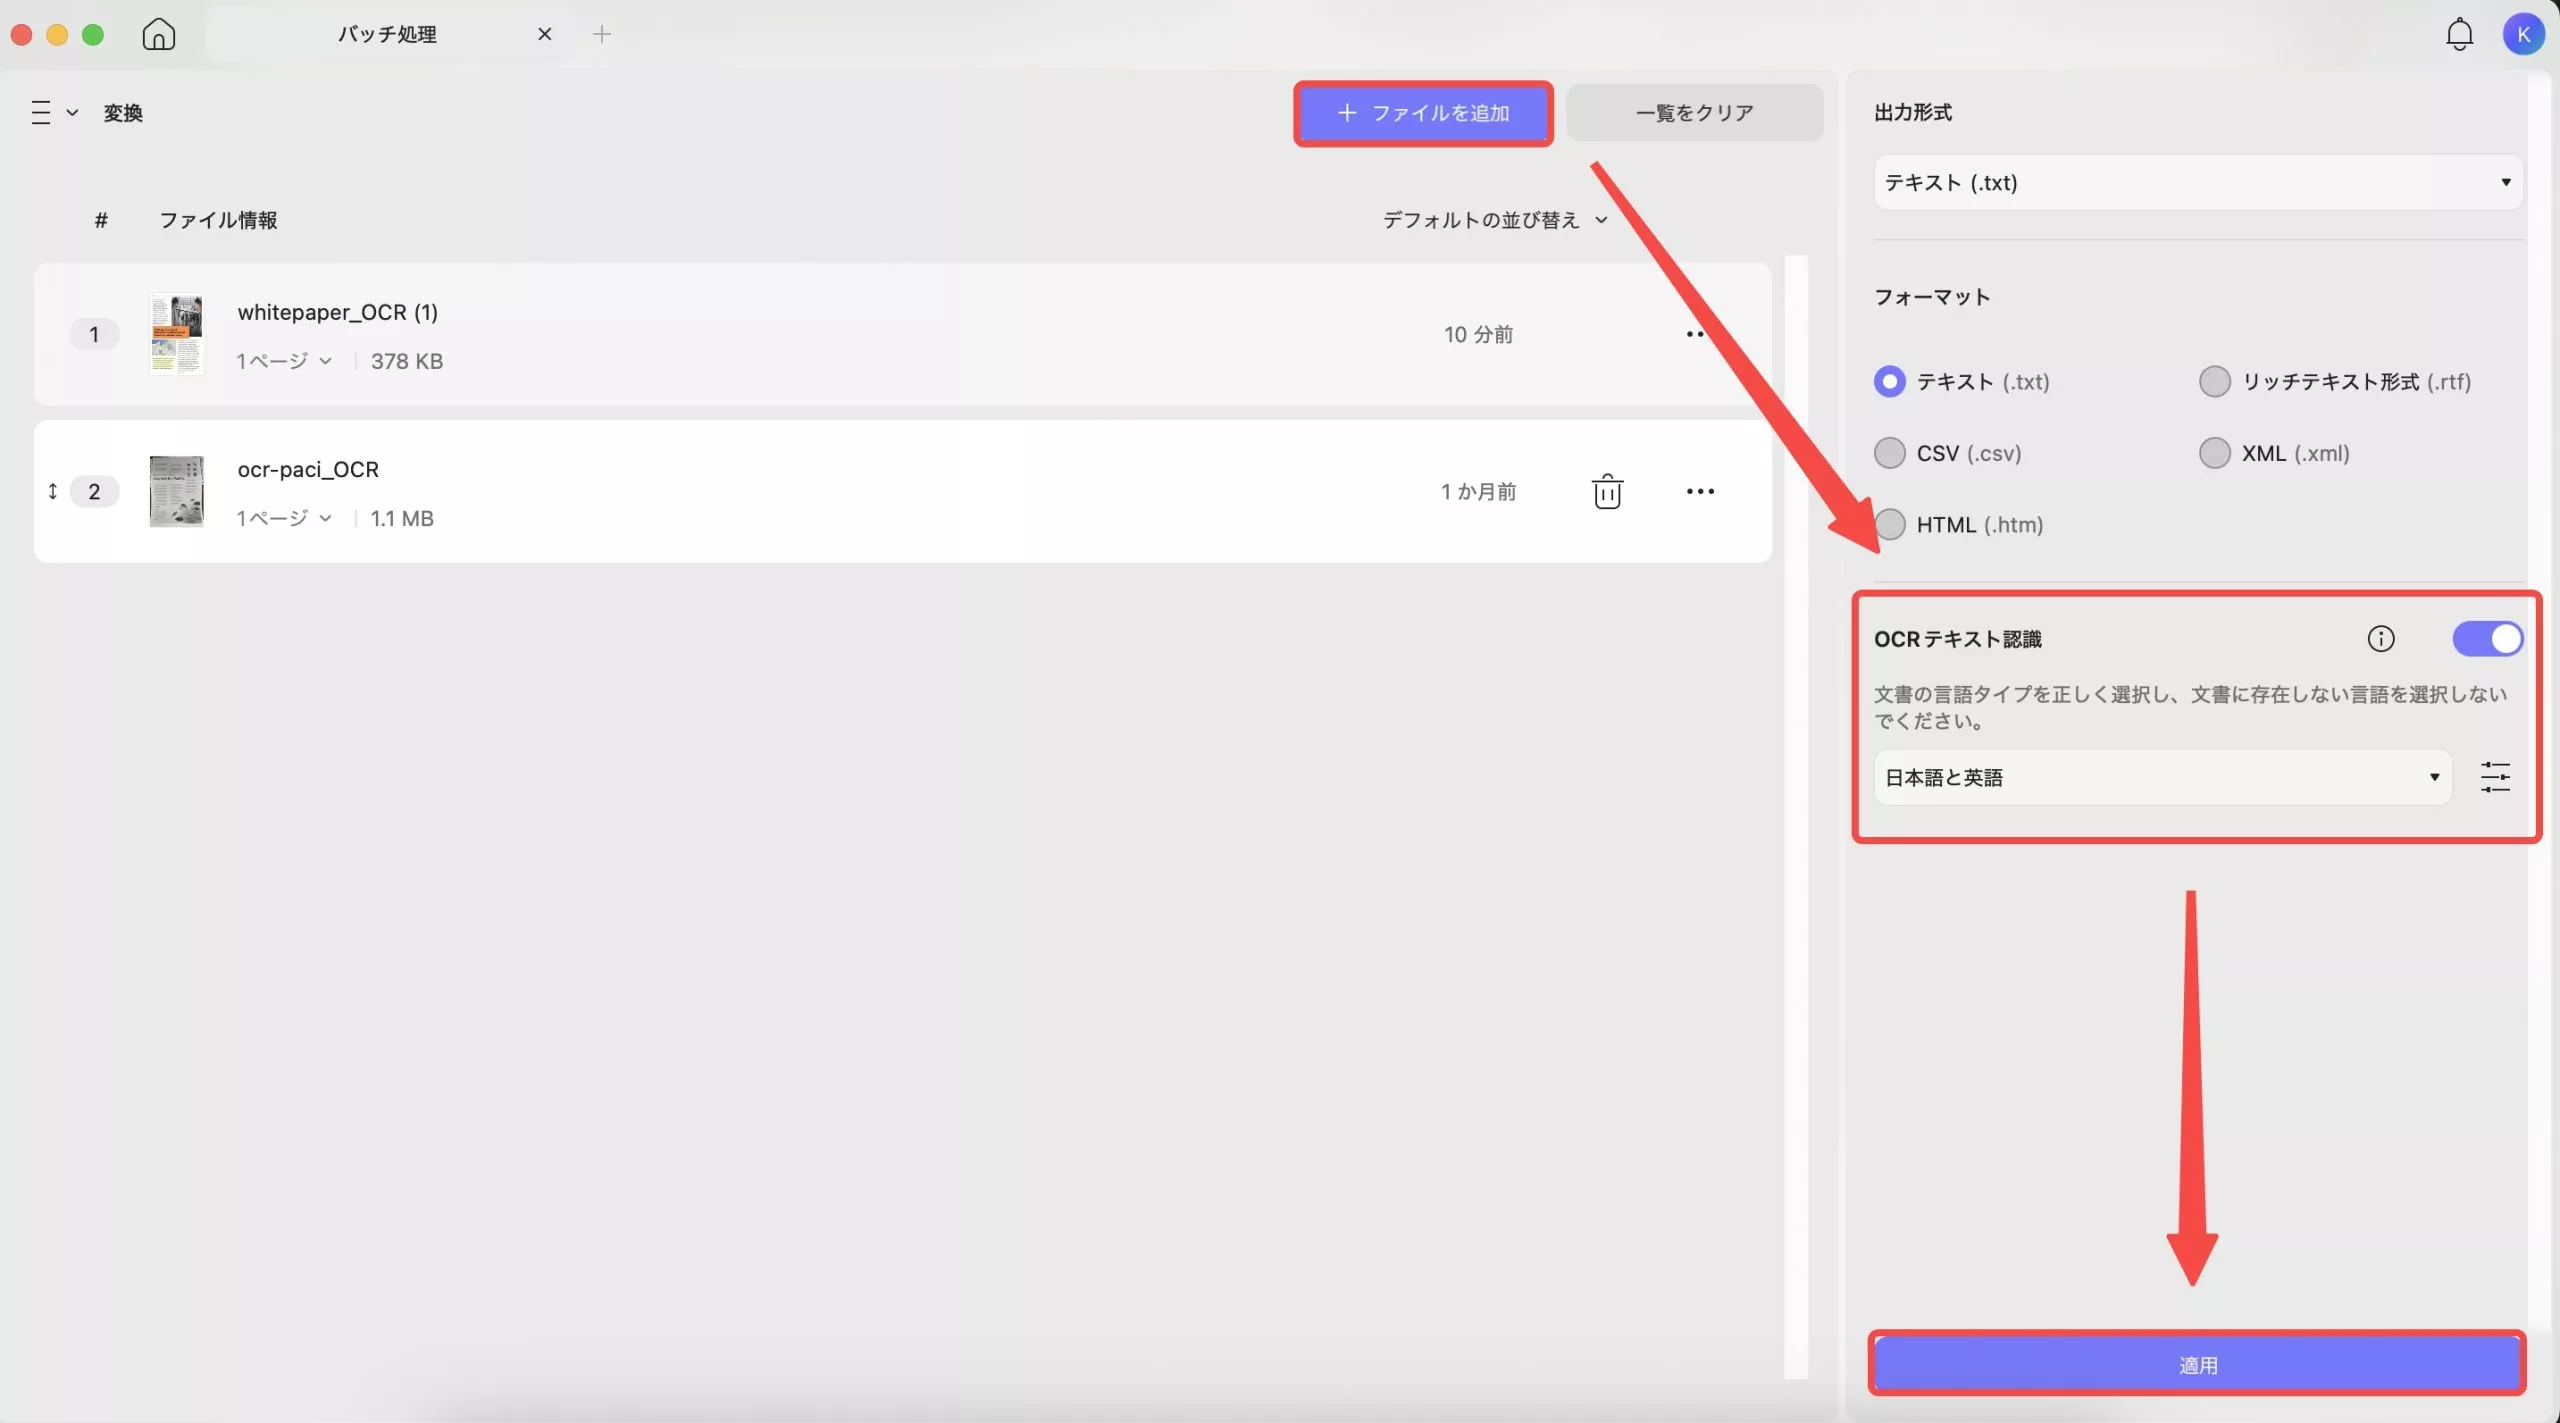Click the reorder arrows next to ocr-paci_OCR
Image resolution: width=2560 pixels, height=1423 pixels.
[x=54, y=491]
